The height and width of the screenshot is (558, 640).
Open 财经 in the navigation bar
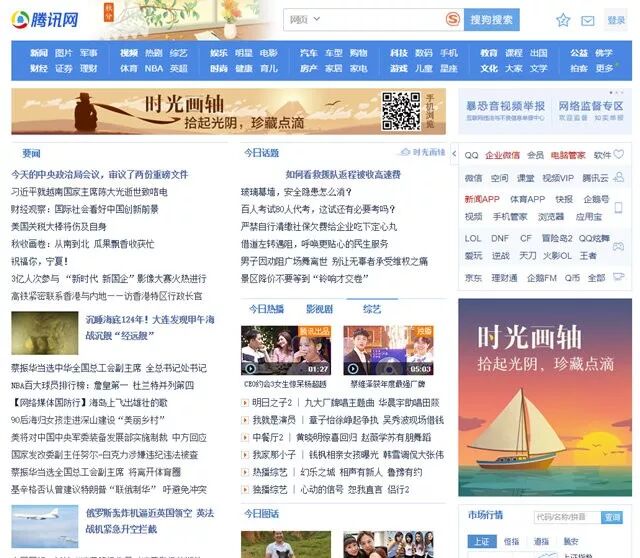(39, 69)
